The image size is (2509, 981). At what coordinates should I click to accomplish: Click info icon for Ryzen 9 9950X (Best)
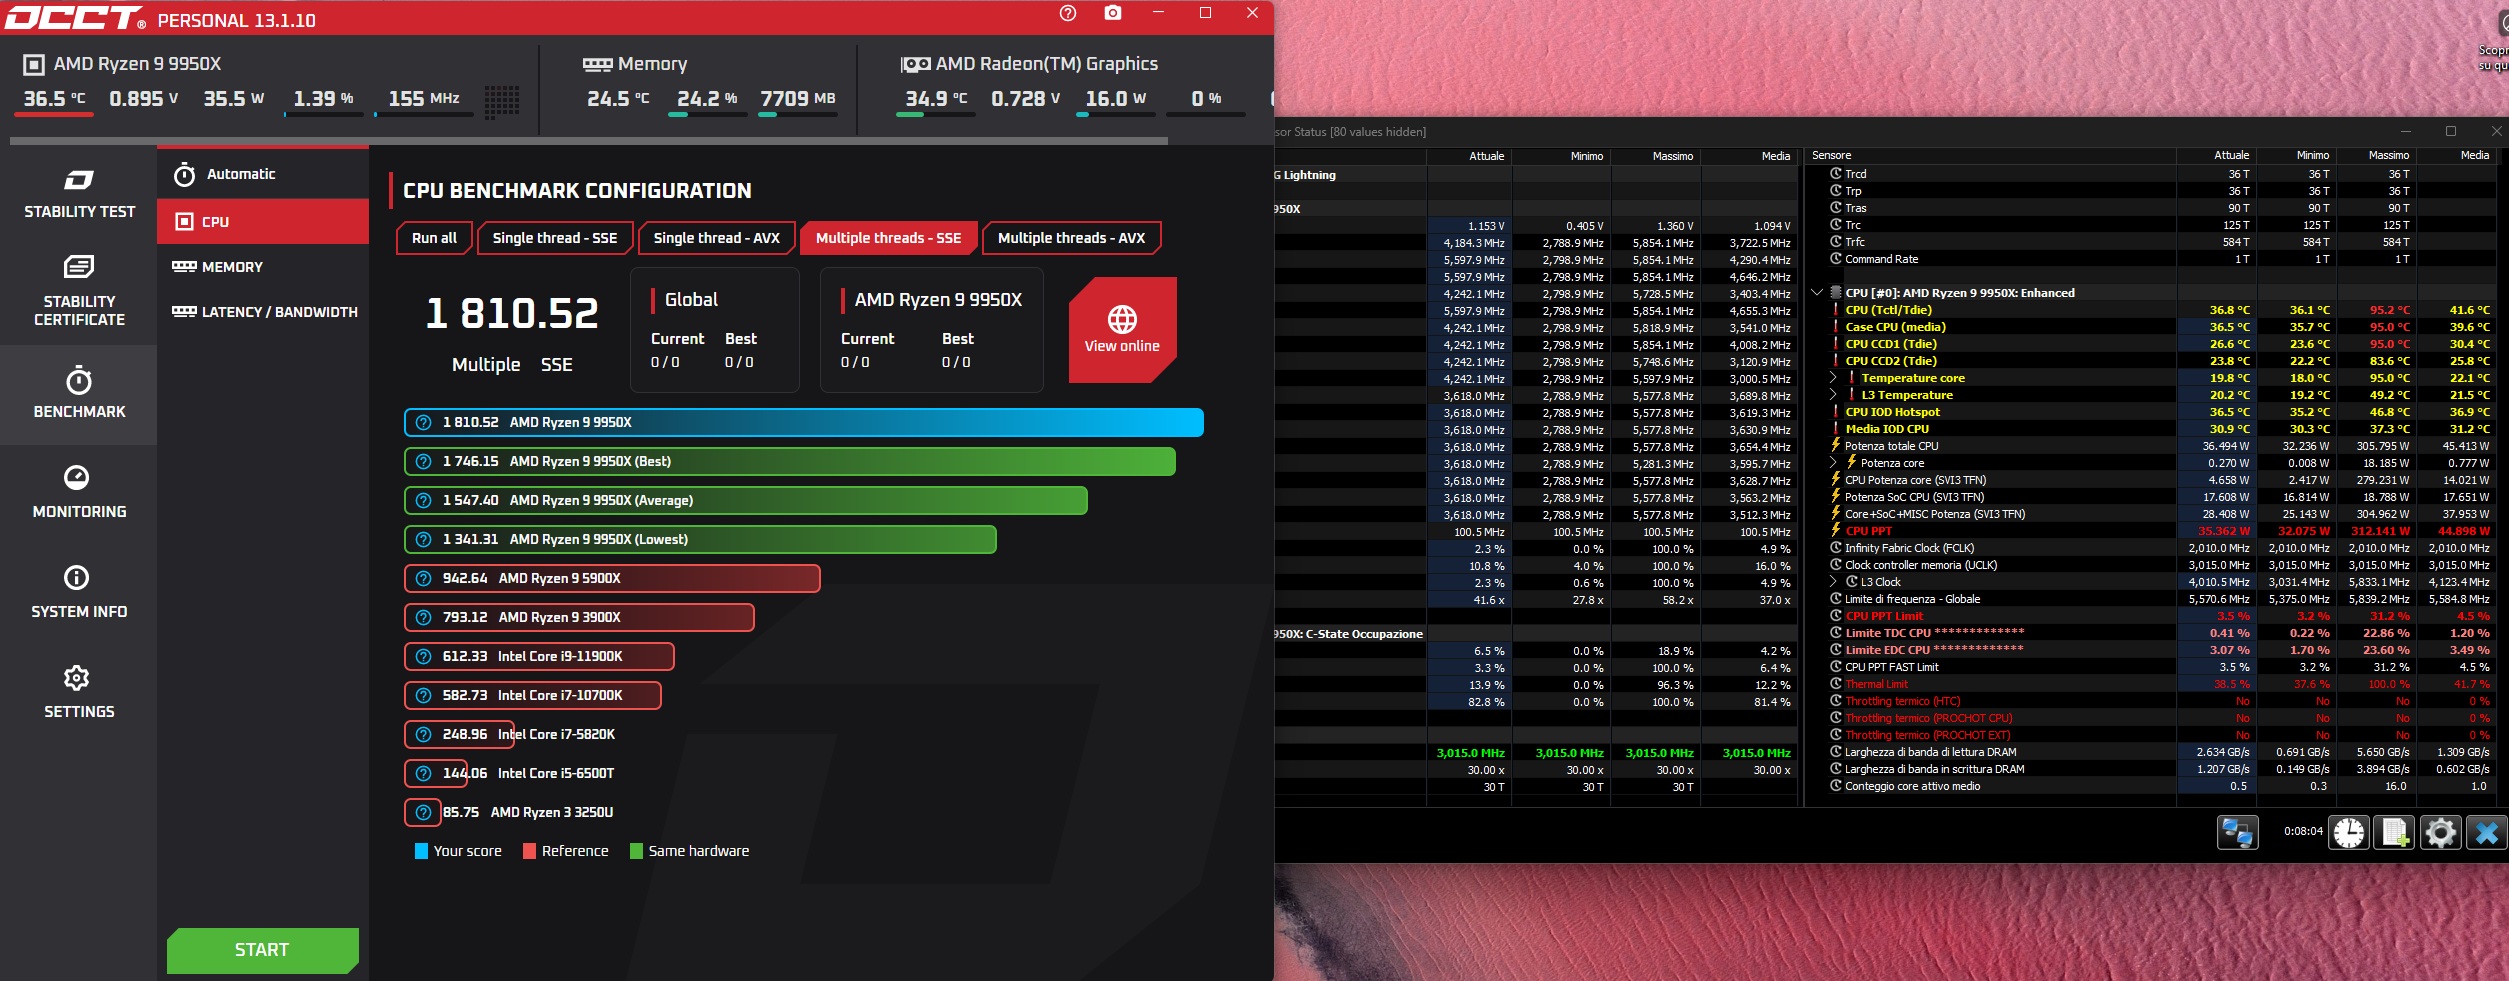[x=423, y=461]
